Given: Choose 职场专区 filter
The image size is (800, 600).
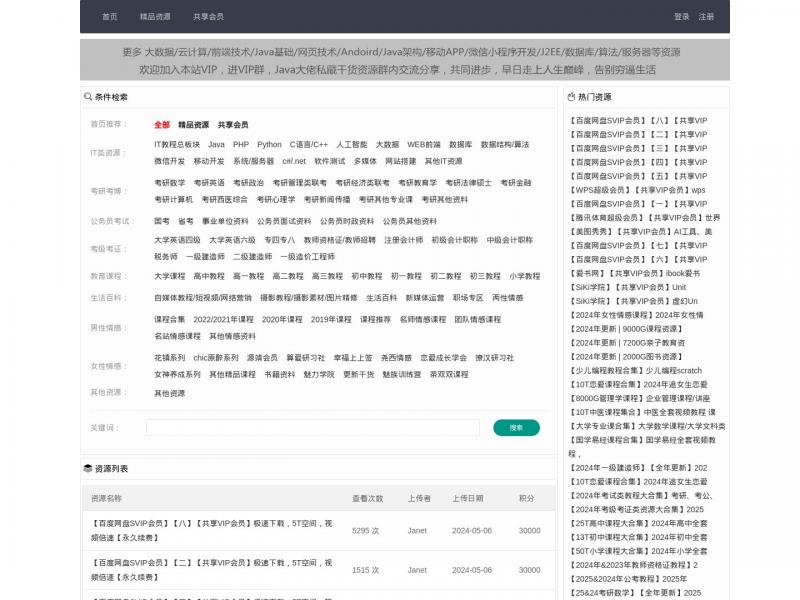Looking at the screenshot, I should tap(468, 298).
